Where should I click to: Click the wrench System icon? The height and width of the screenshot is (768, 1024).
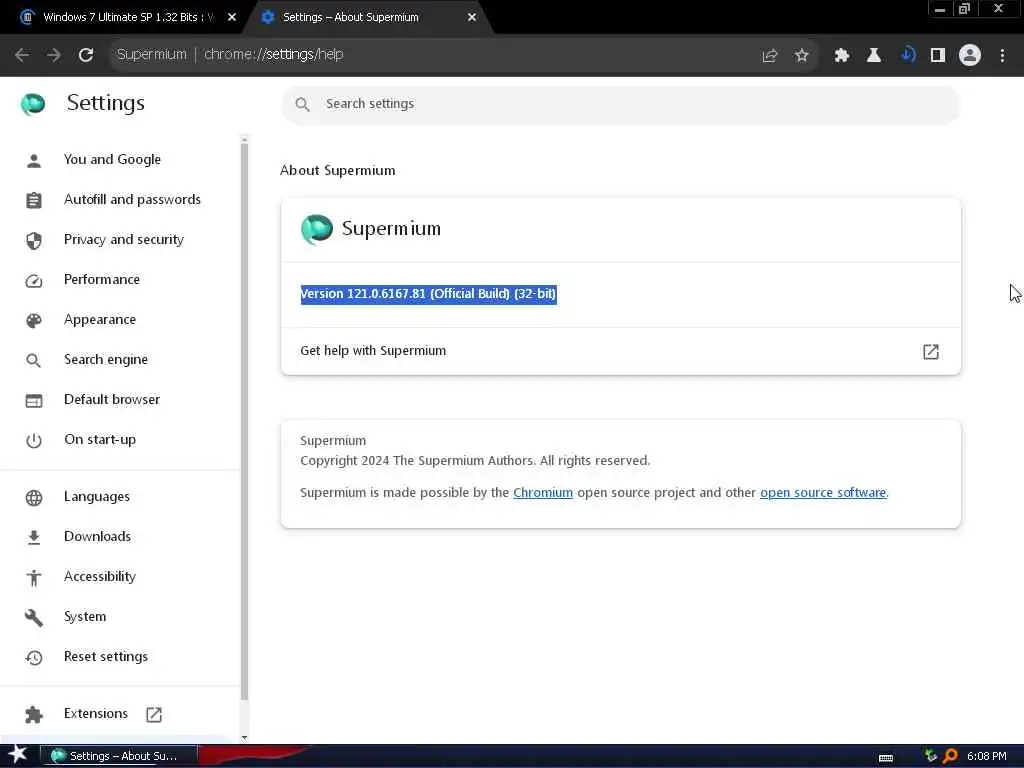34,617
